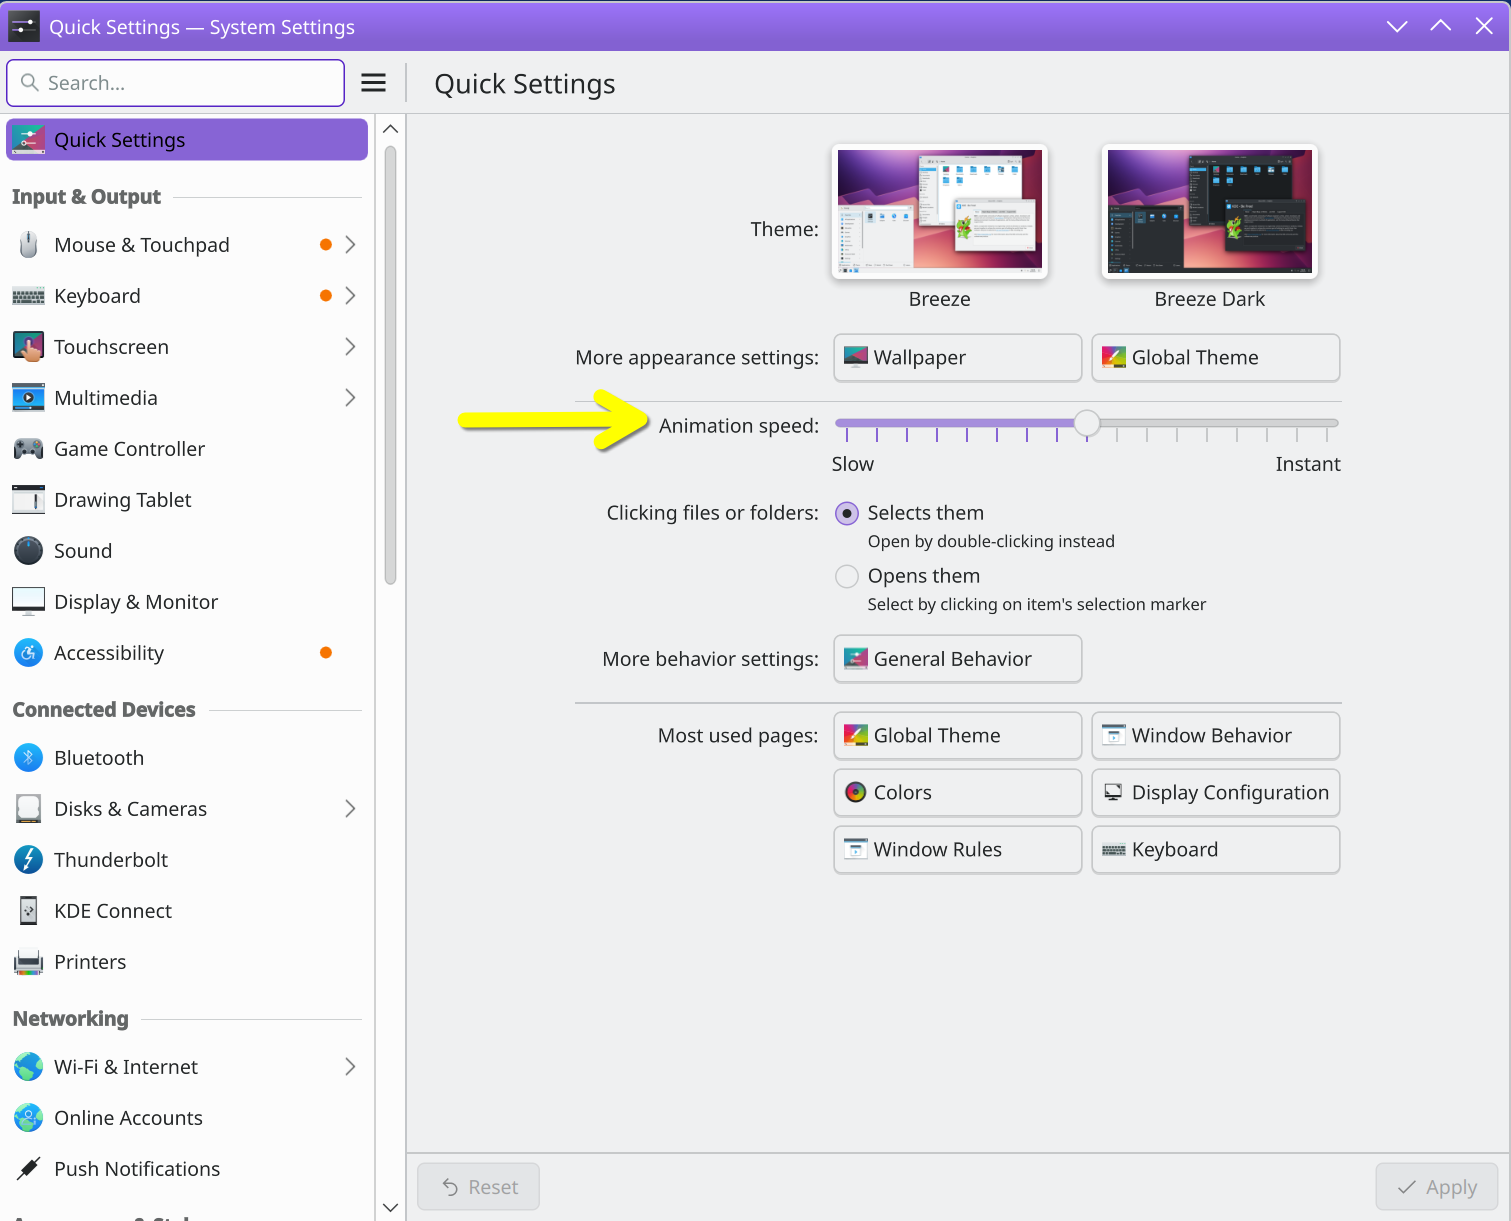The image size is (1511, 1221).
Task: Click the Search input field
Action: [x=176, y=83]
